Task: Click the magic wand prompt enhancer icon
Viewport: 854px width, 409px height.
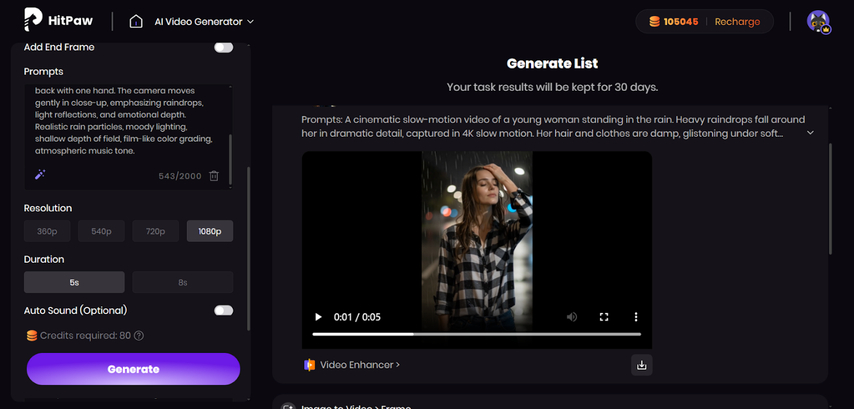Action: (x=40, y=175)
